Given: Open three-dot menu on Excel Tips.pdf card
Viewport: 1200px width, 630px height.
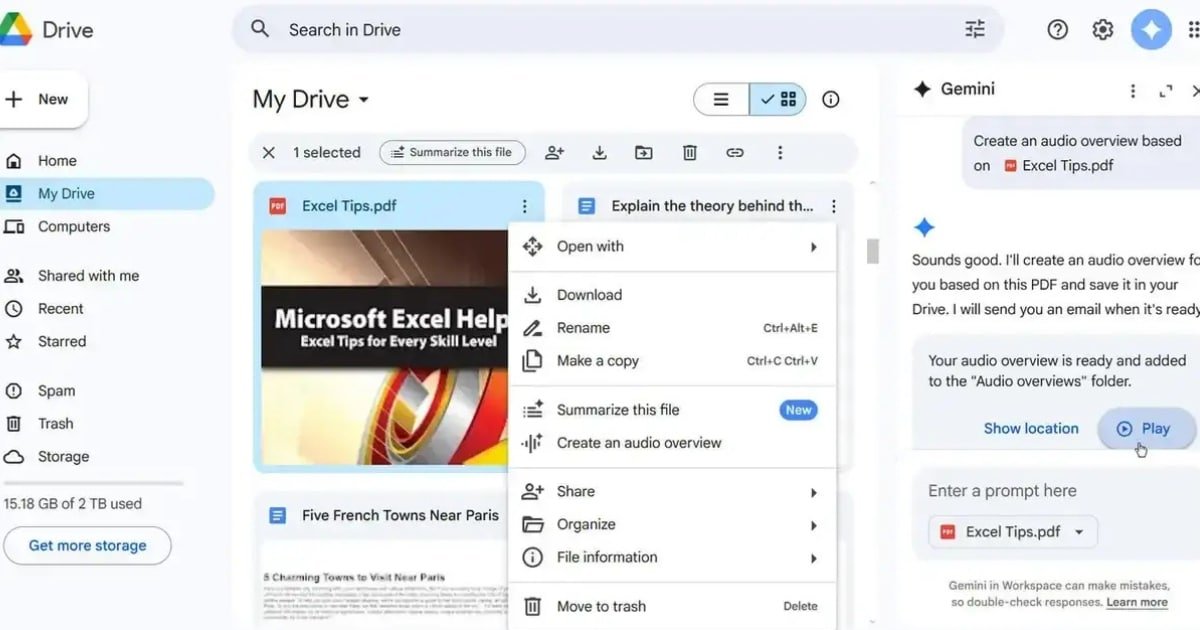Looking at the screenshot, I should (x=524, y=207).
